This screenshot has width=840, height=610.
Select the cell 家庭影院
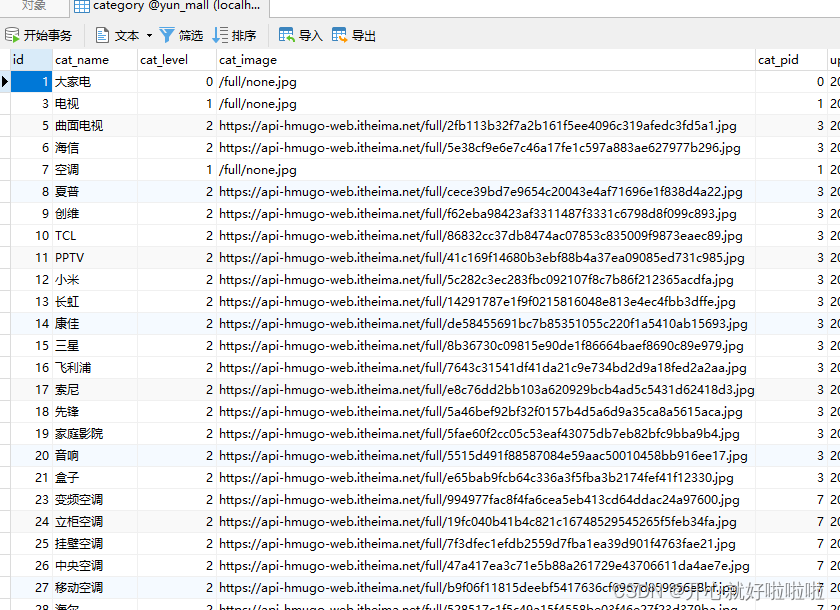[x=95, y=433]
